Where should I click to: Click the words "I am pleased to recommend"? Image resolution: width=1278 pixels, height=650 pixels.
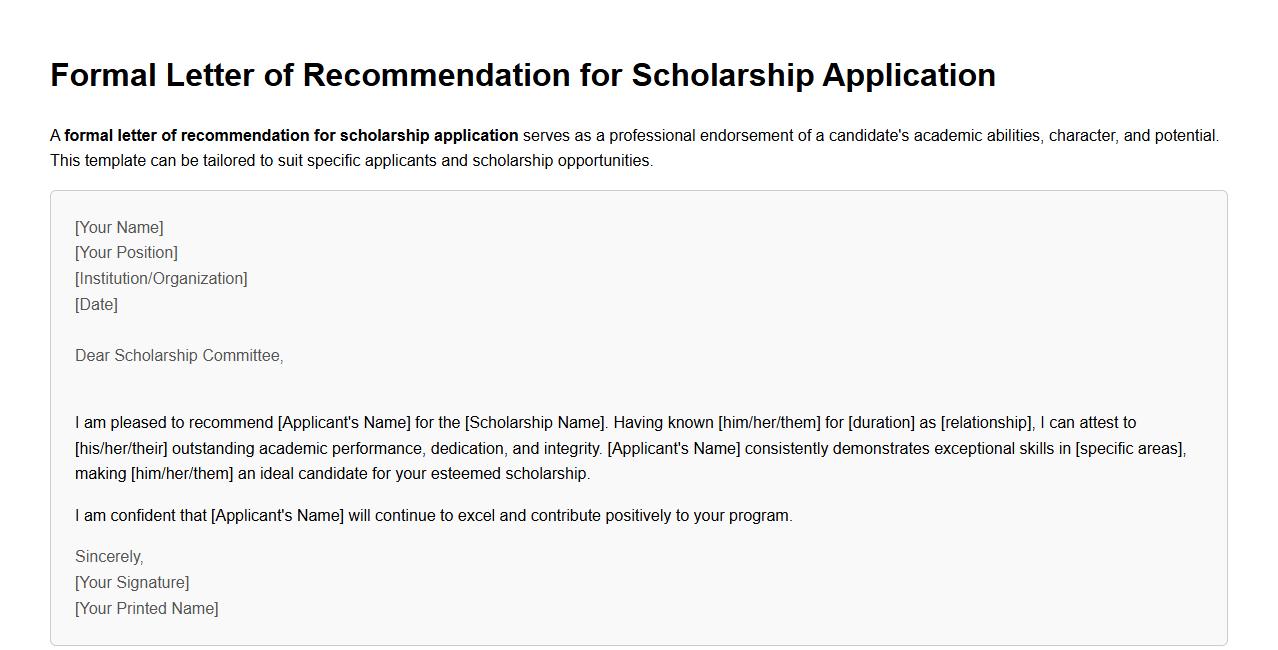tap(174, 423)
